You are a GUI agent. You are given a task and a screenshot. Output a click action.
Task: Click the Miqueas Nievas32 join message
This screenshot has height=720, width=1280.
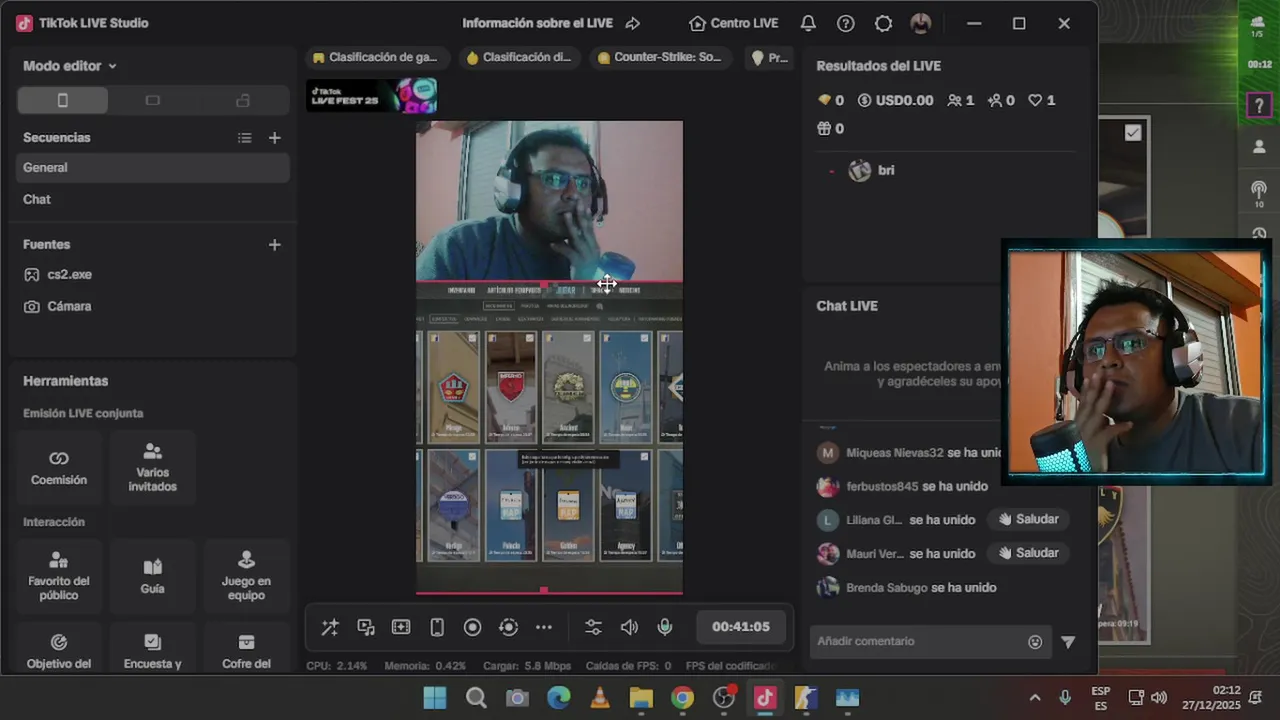coord(909,453)
